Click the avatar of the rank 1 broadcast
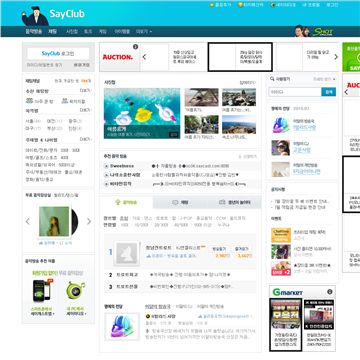 click(126, 253)
